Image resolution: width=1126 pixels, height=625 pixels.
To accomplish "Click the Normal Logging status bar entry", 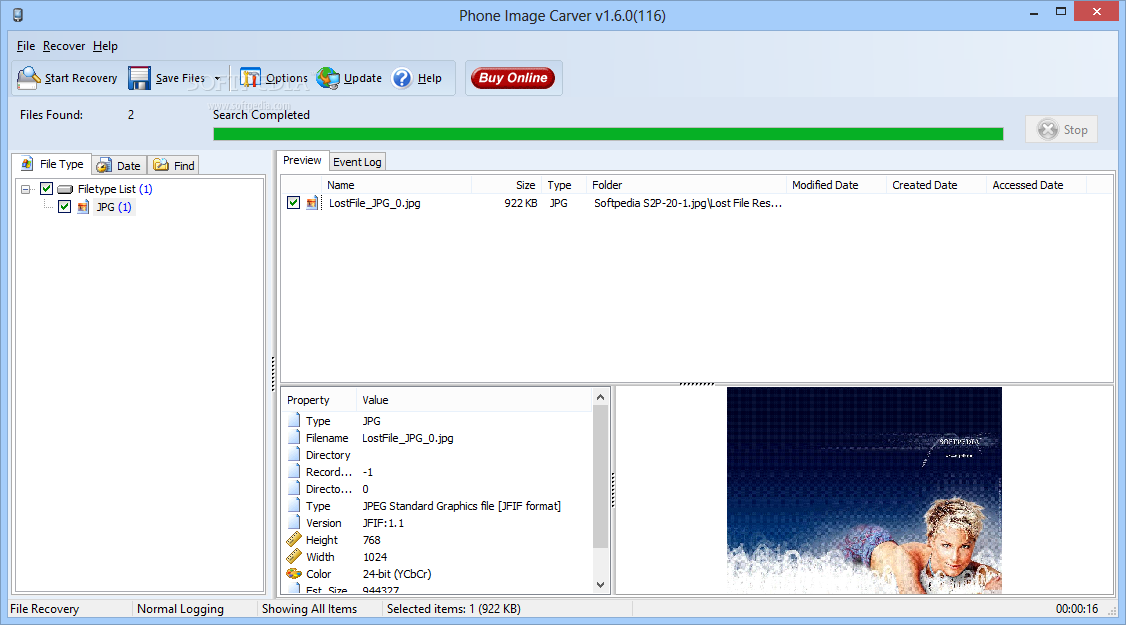I will pyautogui.click(x=180, y=609).
